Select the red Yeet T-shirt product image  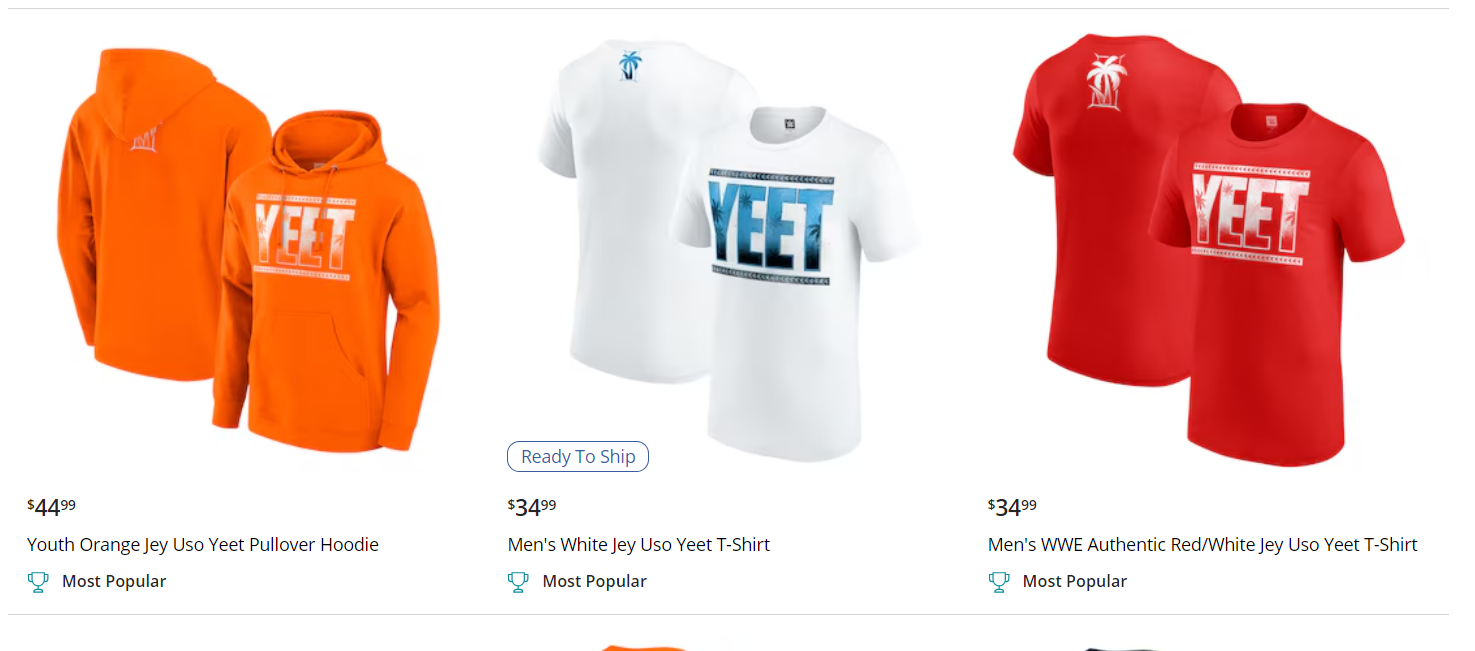pos(1208,250)
